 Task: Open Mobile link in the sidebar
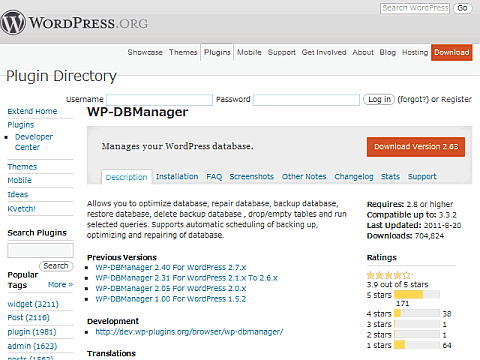[20, 180]
